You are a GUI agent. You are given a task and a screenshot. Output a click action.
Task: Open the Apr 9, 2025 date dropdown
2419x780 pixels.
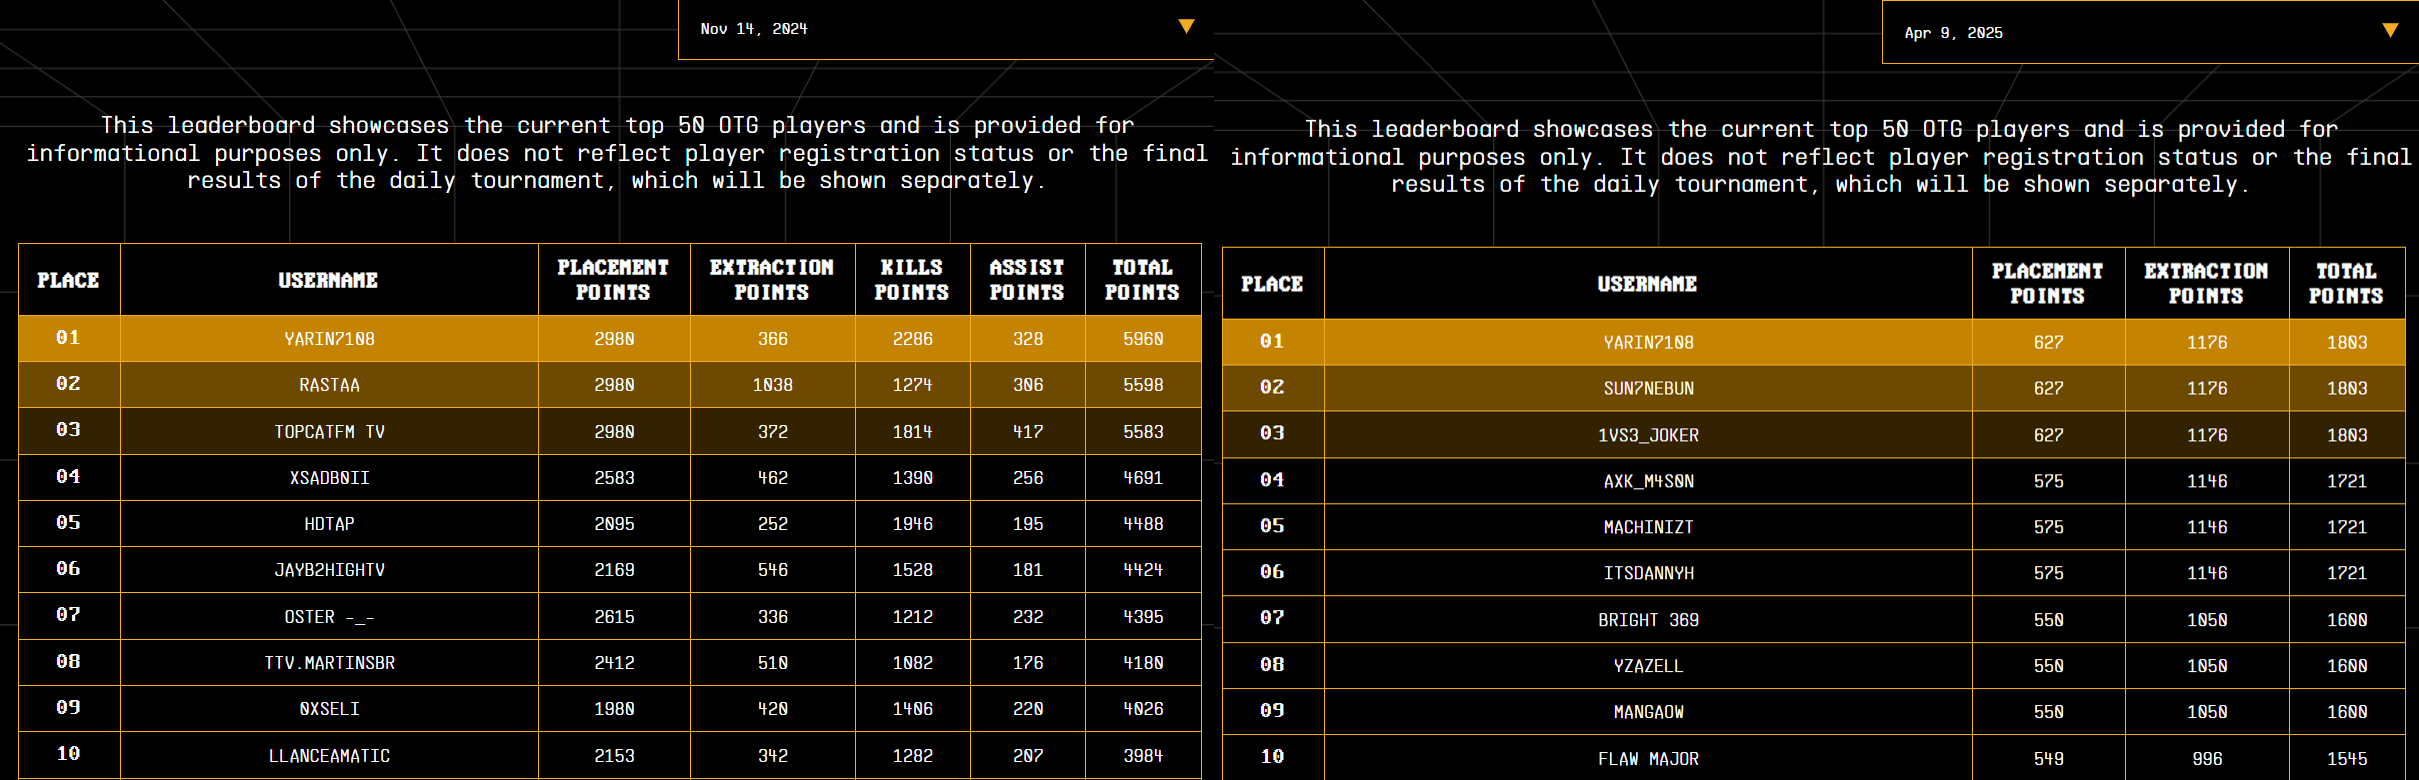(x=2148, y=33)
